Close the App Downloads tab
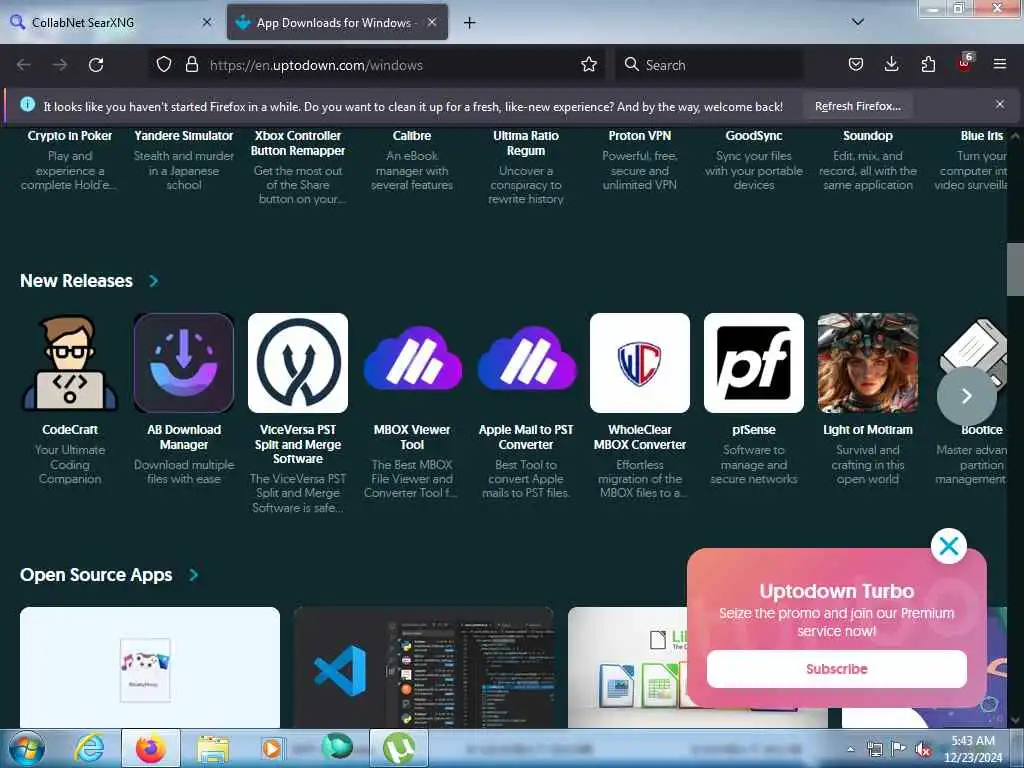Viewport: 1024px width, 768px height. [x=432, y=22]
